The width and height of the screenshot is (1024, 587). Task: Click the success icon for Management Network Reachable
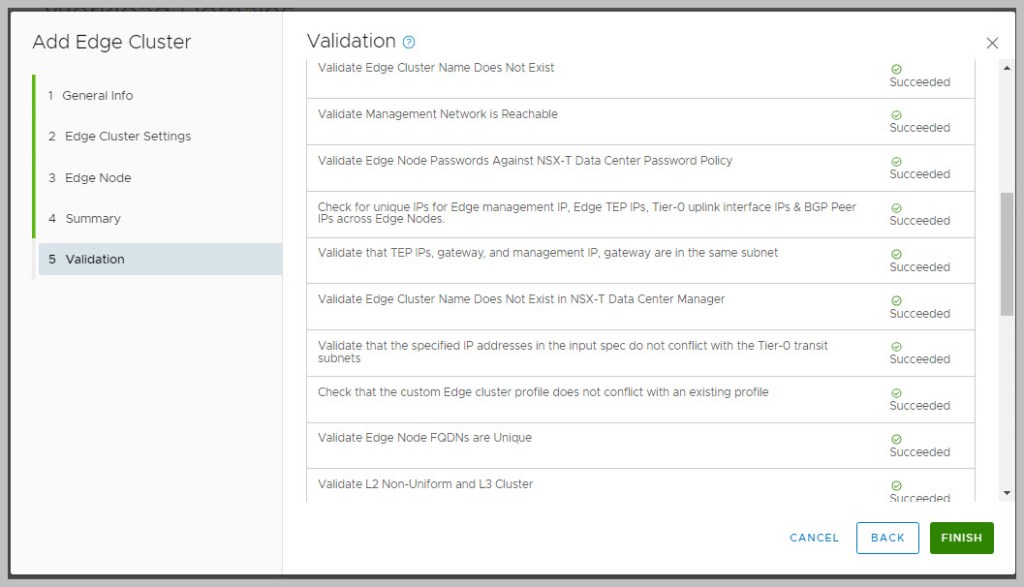(896, 115)
